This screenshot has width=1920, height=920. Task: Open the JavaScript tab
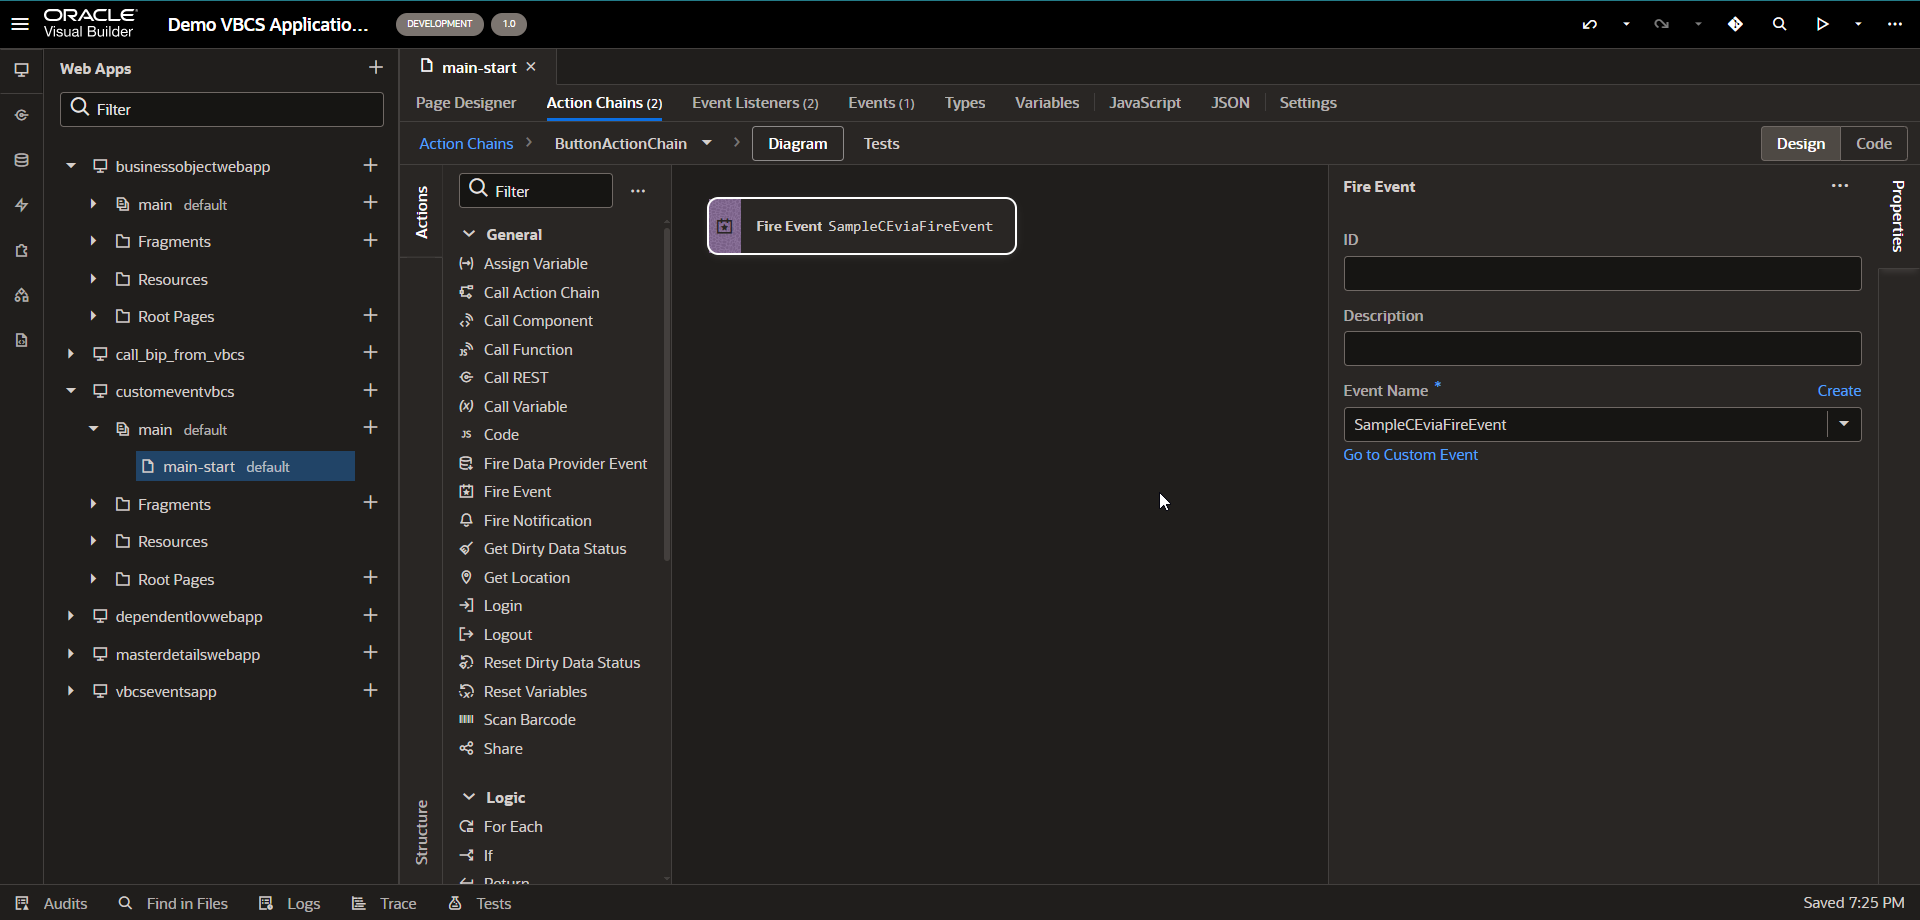click(1145, 103)
